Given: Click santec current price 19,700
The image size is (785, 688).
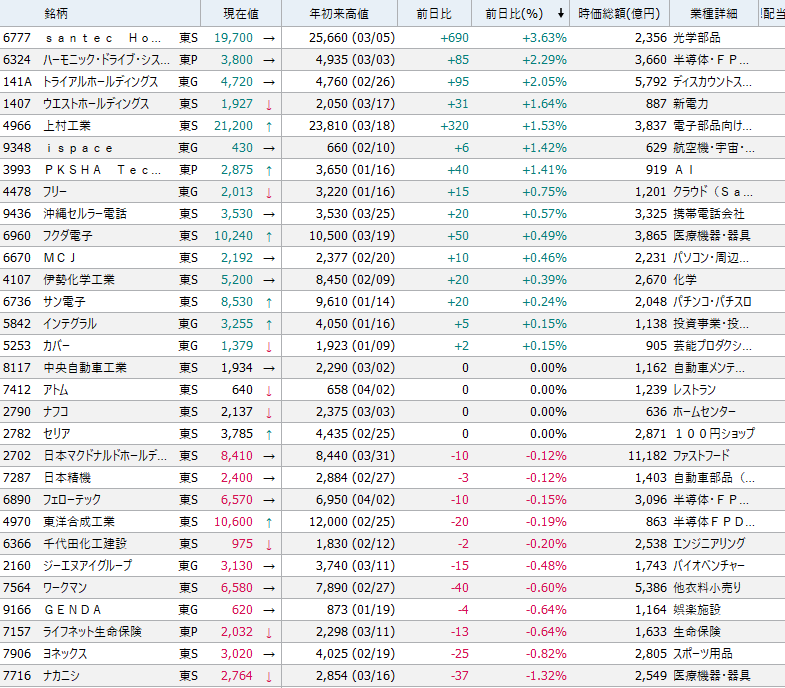Looking at the screenshot, I should pyautogui.click(x=233, y=38).
